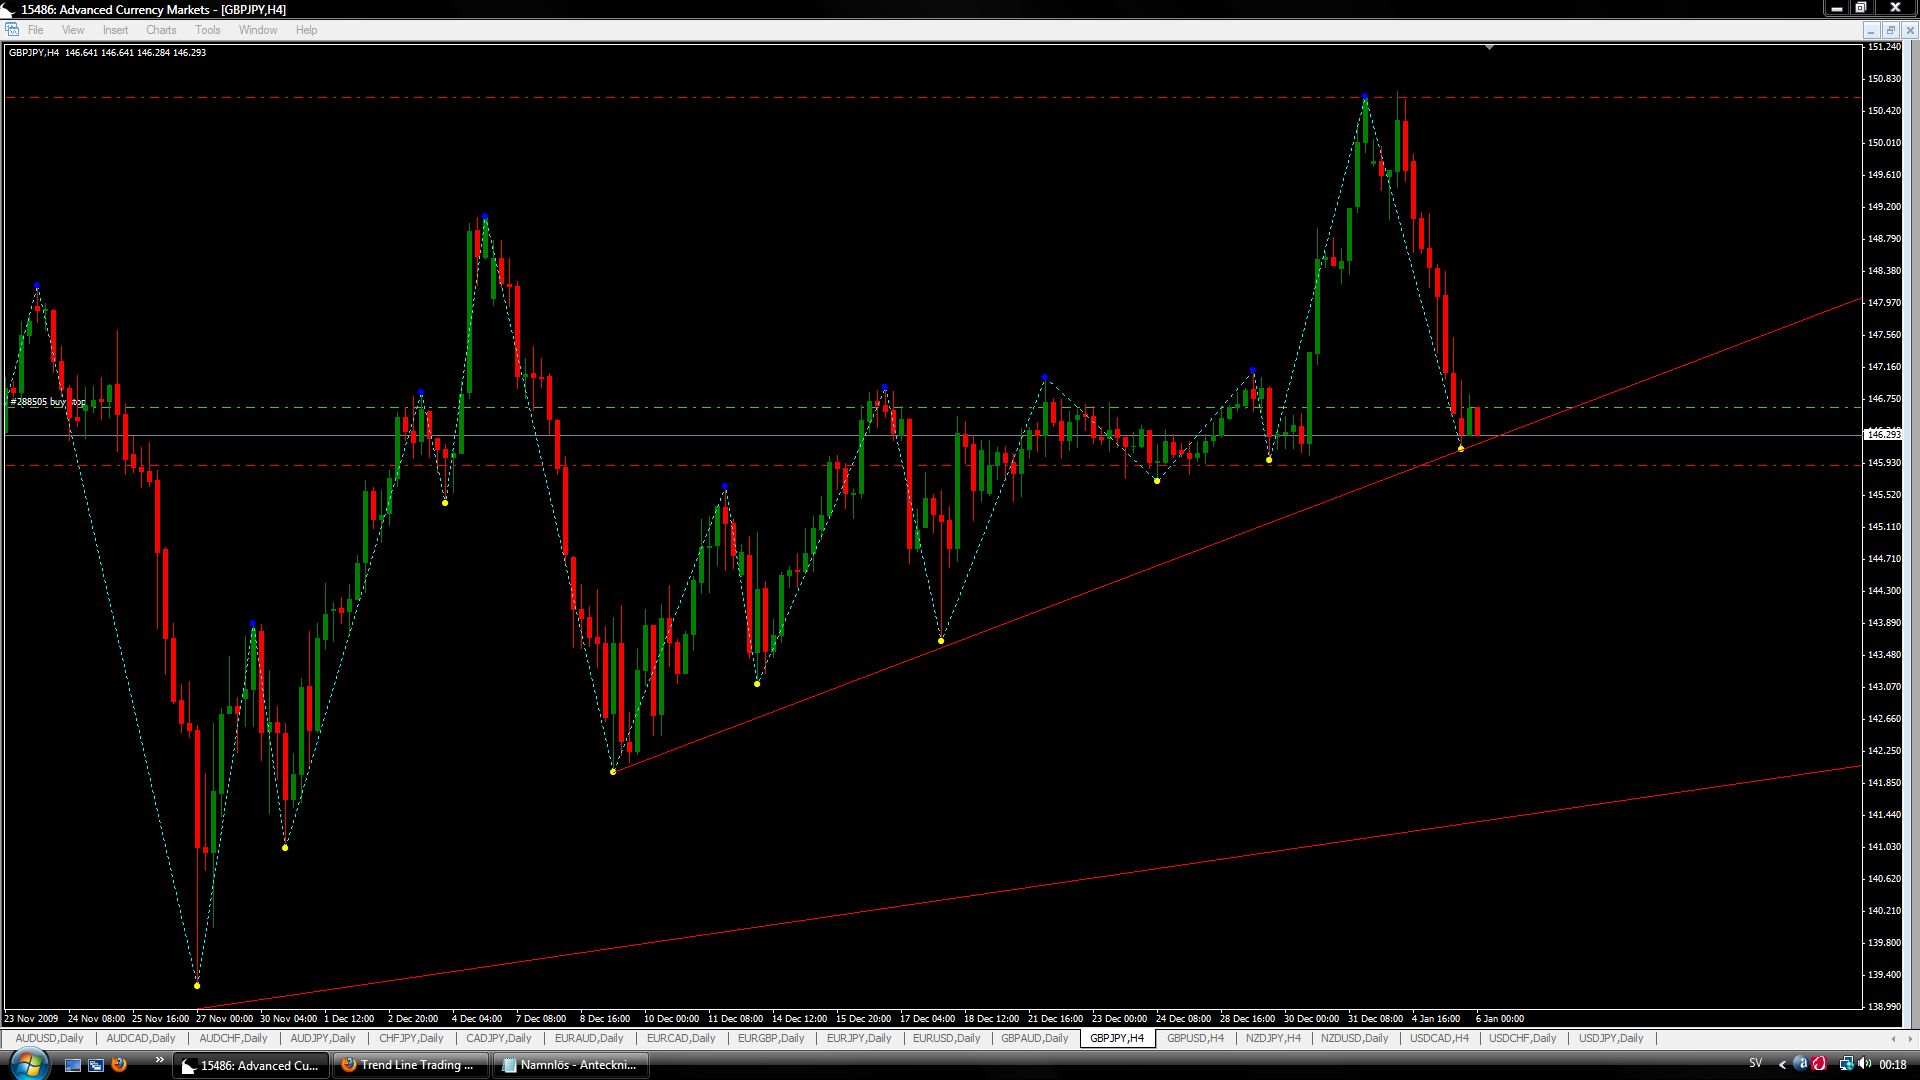Open the Windows Start orb
1920x1080 pixels.
click(29, 1064)
